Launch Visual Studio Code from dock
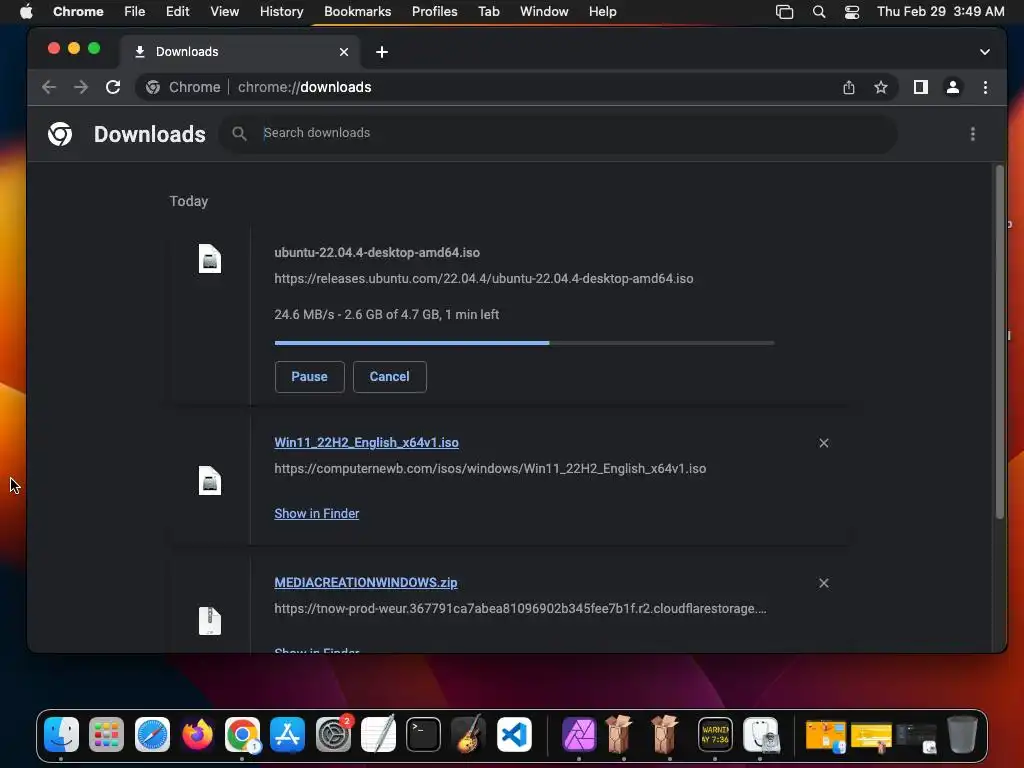This screenshot has height=768, width=1024. pyautogui.click(x=514, y=735)
